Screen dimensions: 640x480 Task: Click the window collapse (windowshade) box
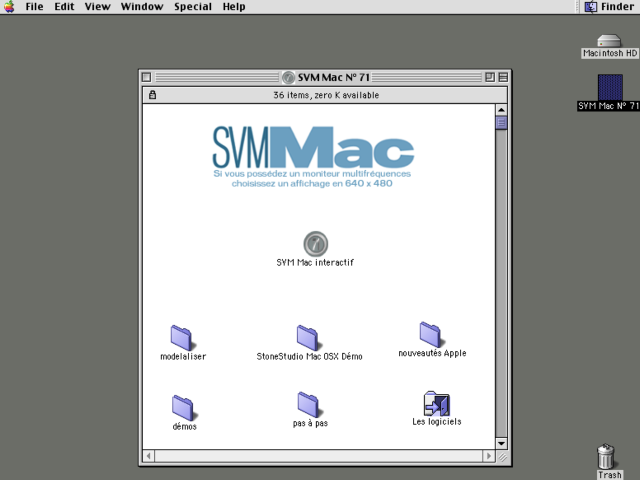(503, 77)
